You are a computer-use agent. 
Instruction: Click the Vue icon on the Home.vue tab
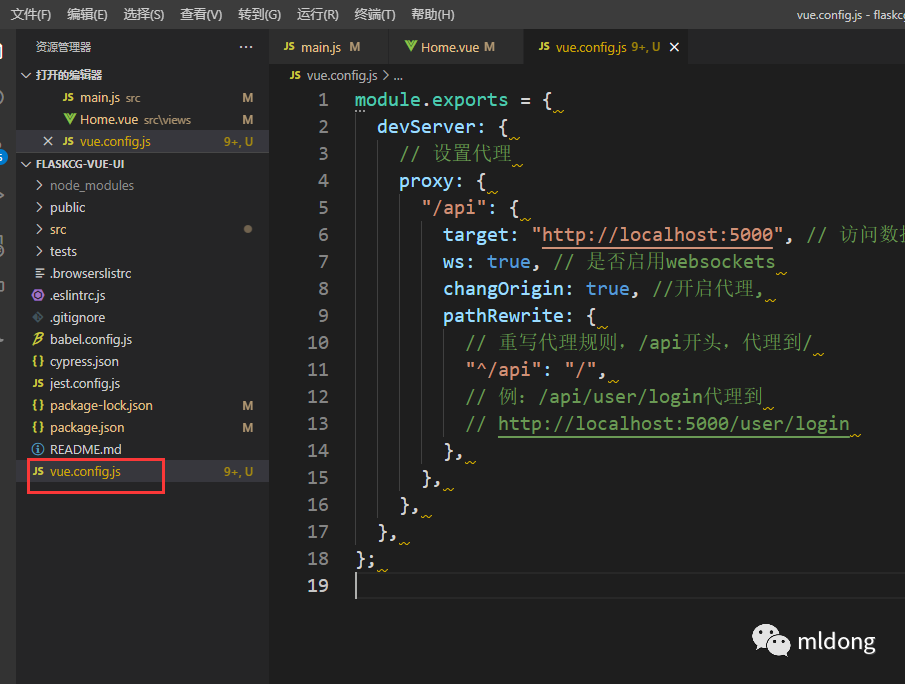pyautogui.click(x=410, y=47)
